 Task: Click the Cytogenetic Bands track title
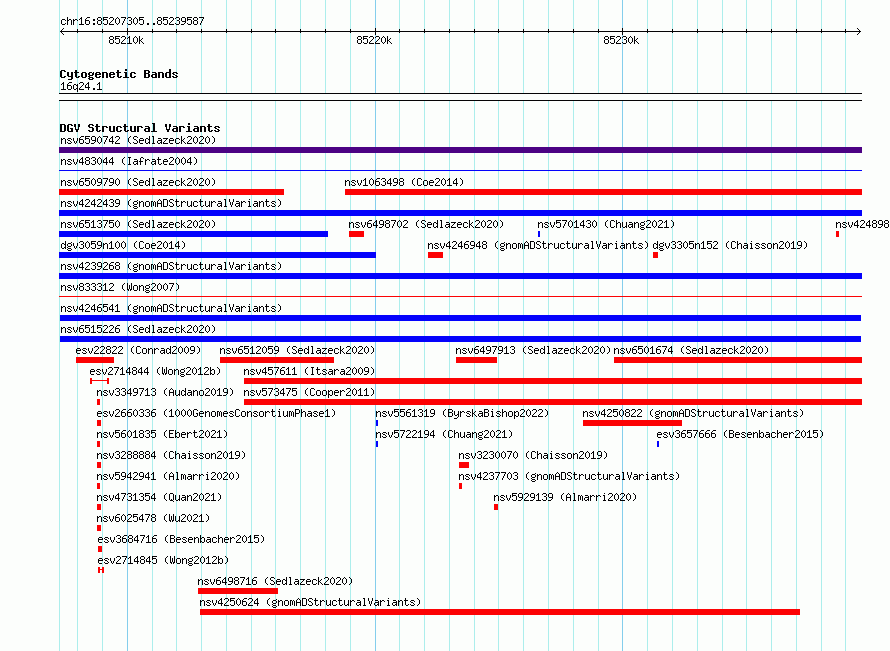(119, 74)
